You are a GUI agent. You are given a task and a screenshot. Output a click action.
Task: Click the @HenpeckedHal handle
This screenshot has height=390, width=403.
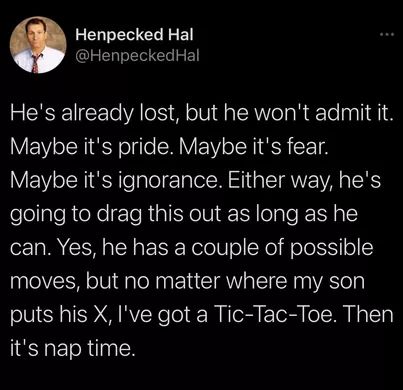tap(137, 55)
